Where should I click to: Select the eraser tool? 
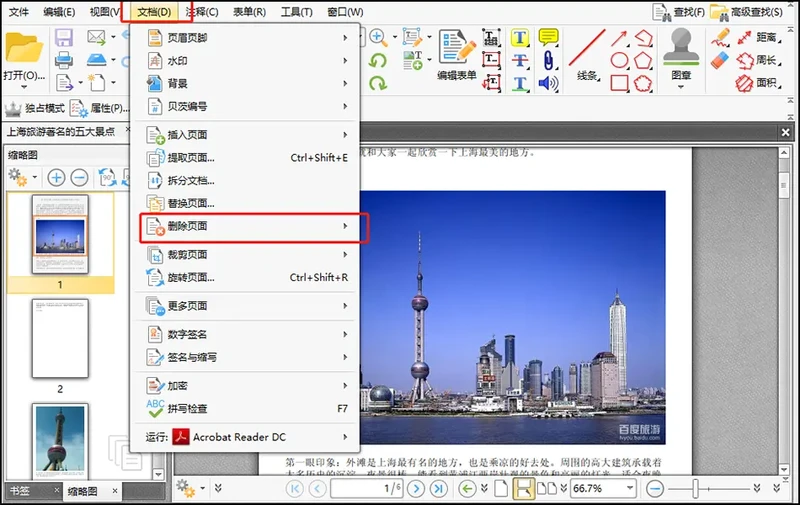(719, 60)
